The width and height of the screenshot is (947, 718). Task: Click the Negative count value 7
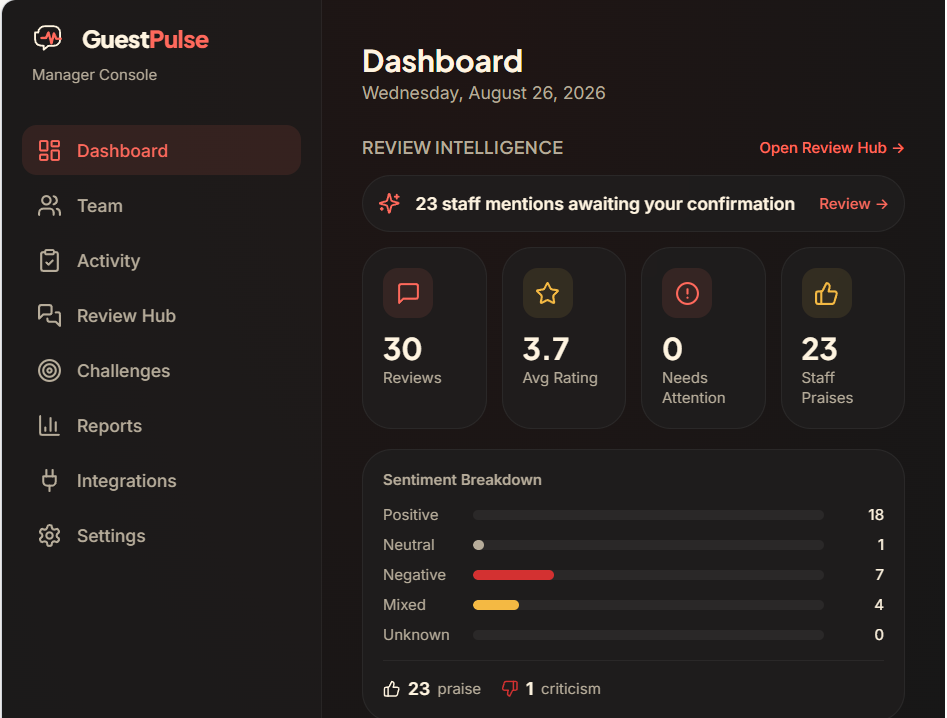[x=879, y=575]
